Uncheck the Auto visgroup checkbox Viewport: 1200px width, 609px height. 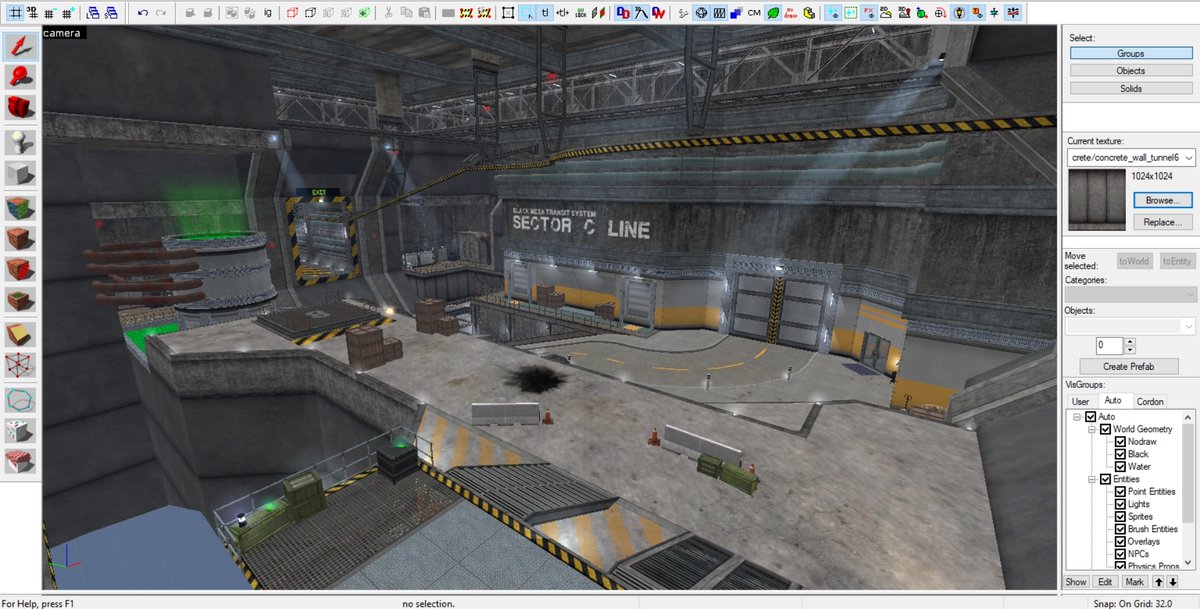tap(1091, 417)
